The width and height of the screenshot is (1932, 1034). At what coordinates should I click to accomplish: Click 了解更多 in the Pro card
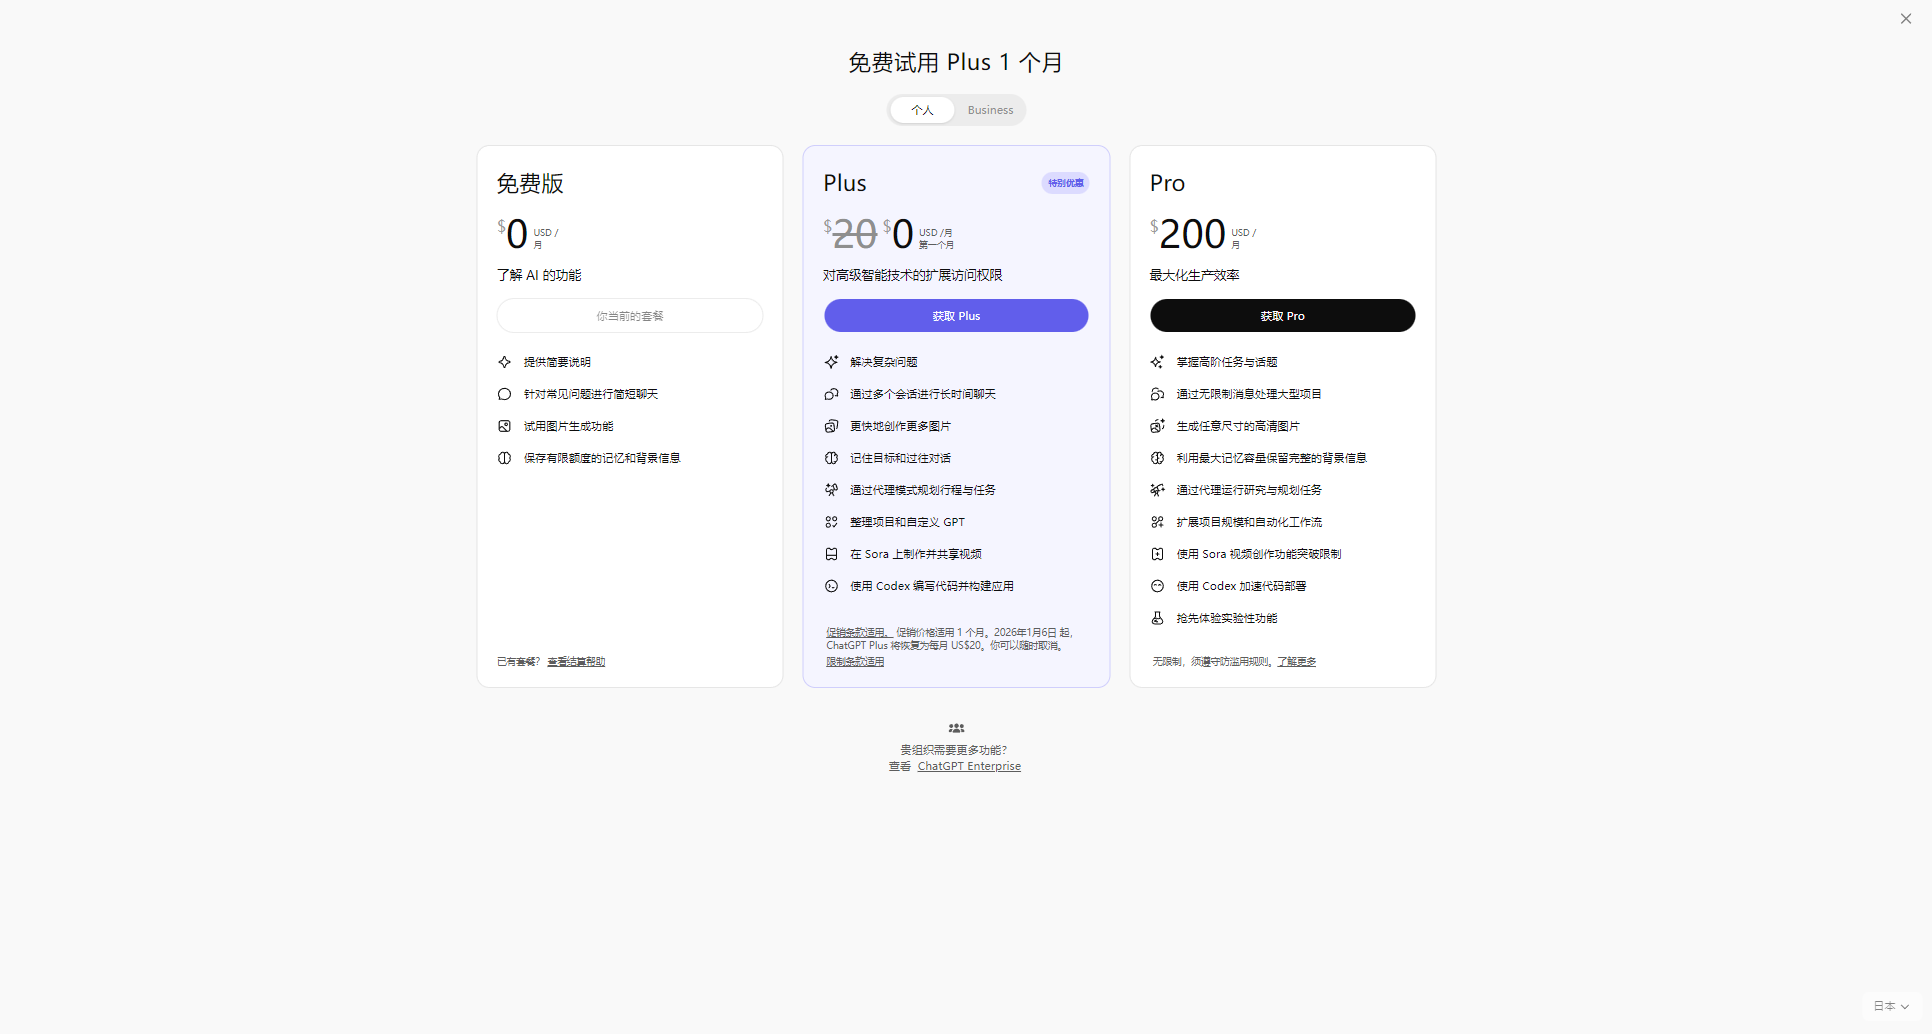click(x=1296, y=661)
